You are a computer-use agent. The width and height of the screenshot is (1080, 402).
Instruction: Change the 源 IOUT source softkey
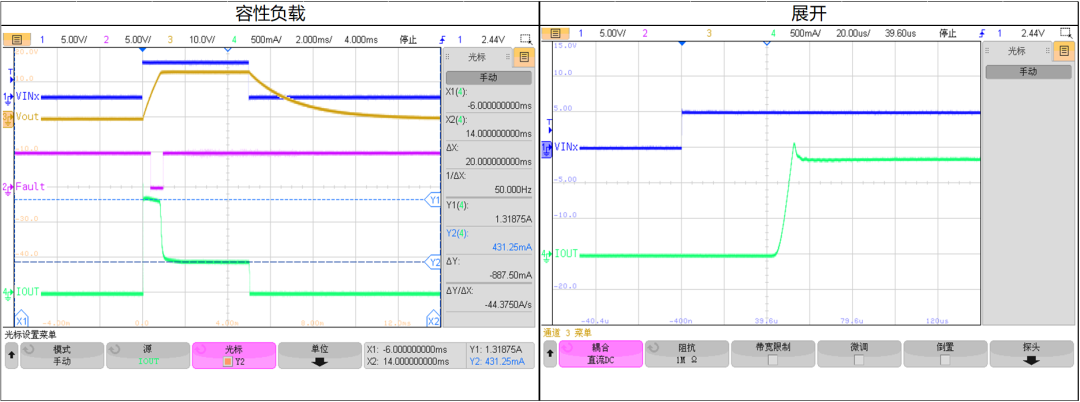click(147, 356)
